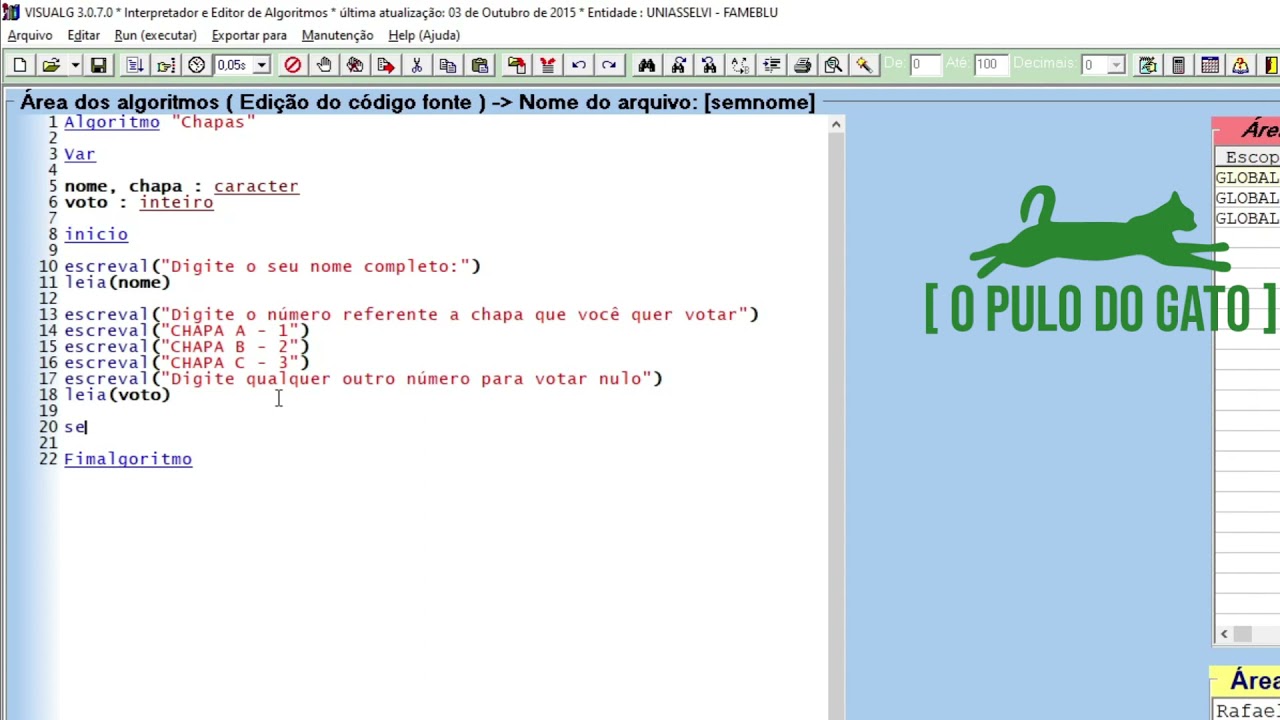The image size is (1280, 720).
Task: Click the caracter type on line 5
Action: [x=256, y=186]
